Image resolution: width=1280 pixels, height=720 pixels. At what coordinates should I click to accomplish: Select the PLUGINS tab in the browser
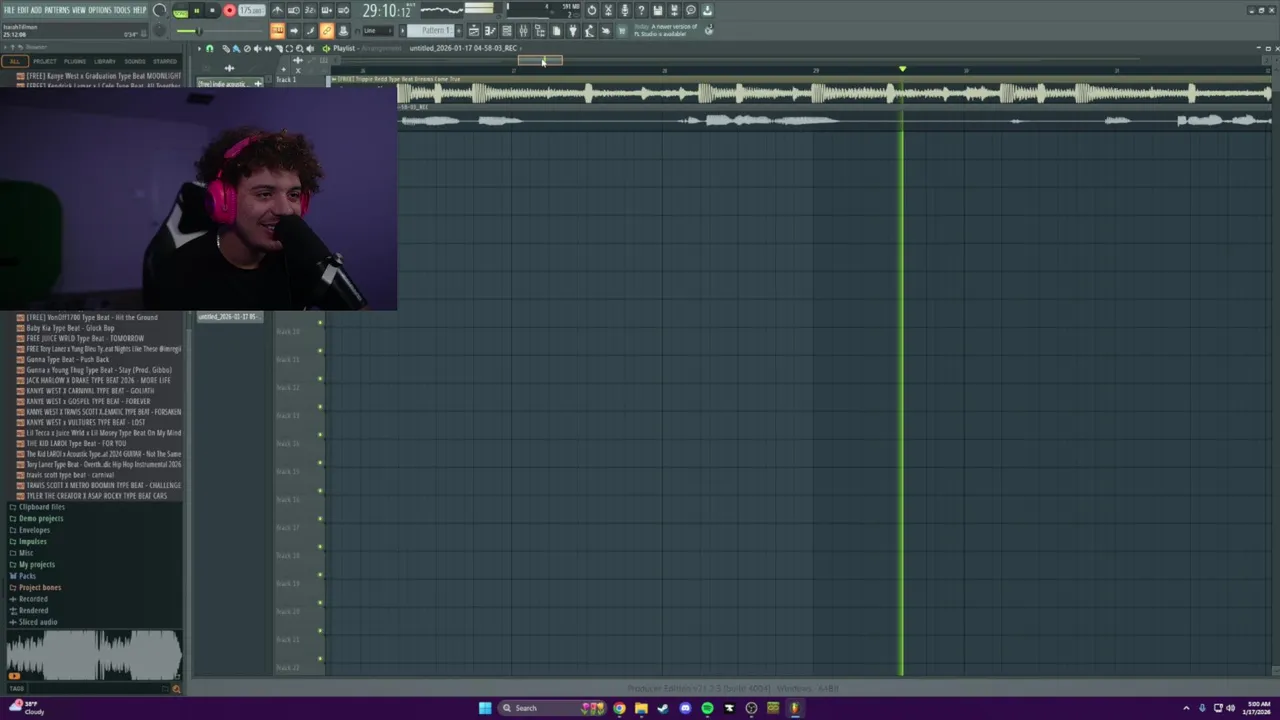[75, 61]
